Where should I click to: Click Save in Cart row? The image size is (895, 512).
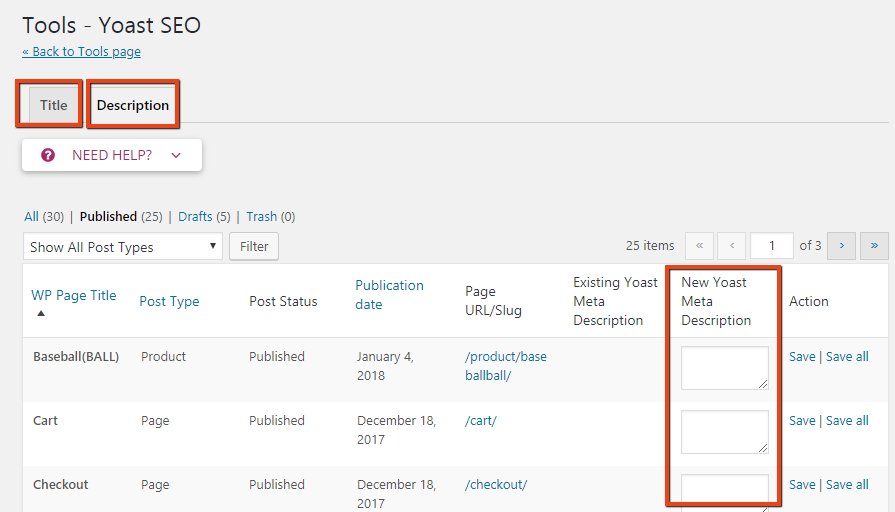coord(802,421)
